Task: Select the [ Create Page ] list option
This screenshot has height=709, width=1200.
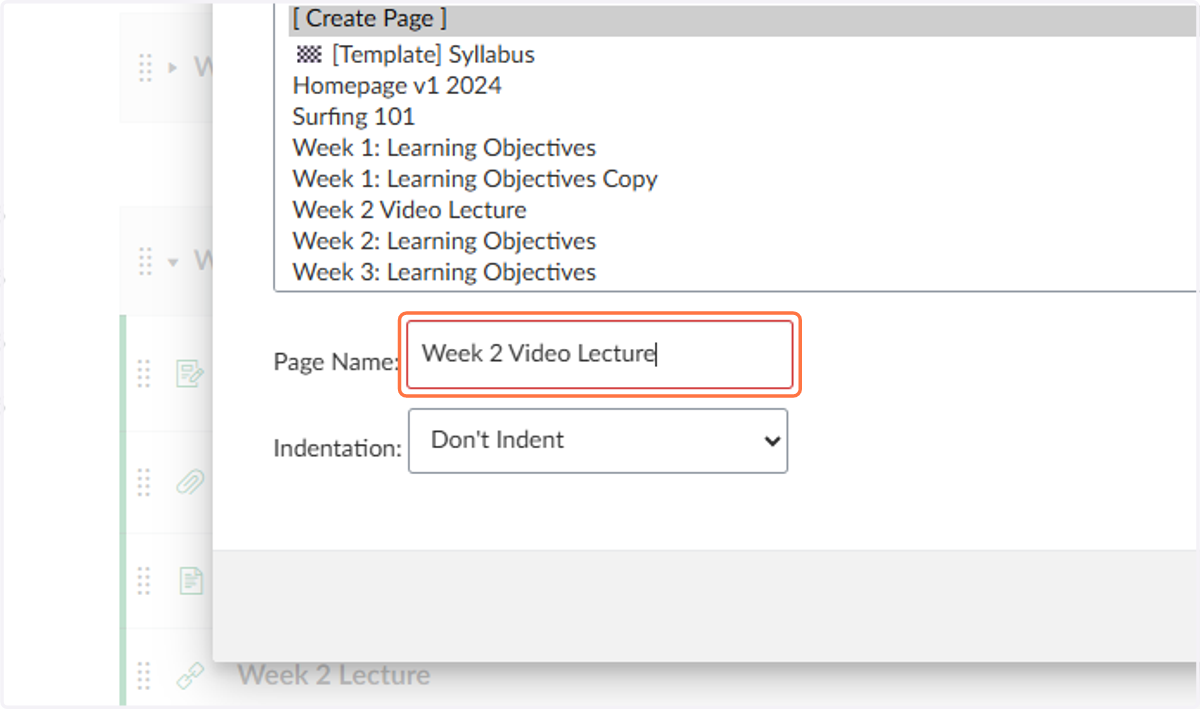Action: coord(742,20)
